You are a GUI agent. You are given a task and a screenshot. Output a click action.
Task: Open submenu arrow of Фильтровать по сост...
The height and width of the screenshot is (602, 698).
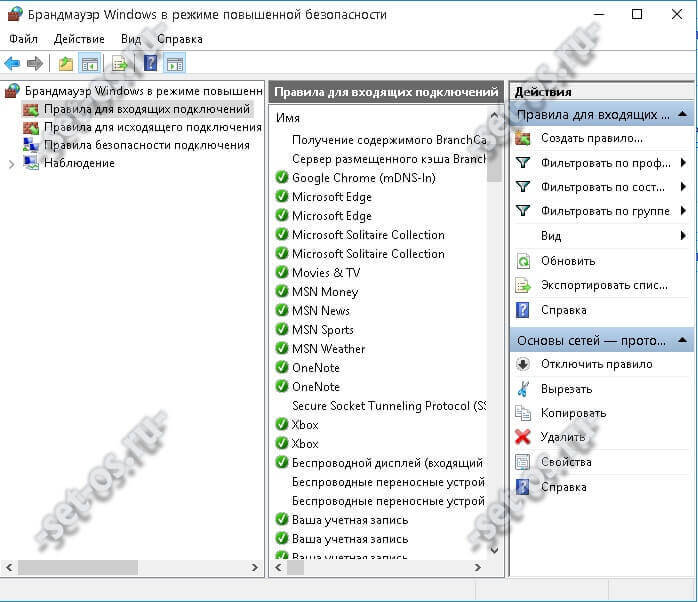point(683,187)
